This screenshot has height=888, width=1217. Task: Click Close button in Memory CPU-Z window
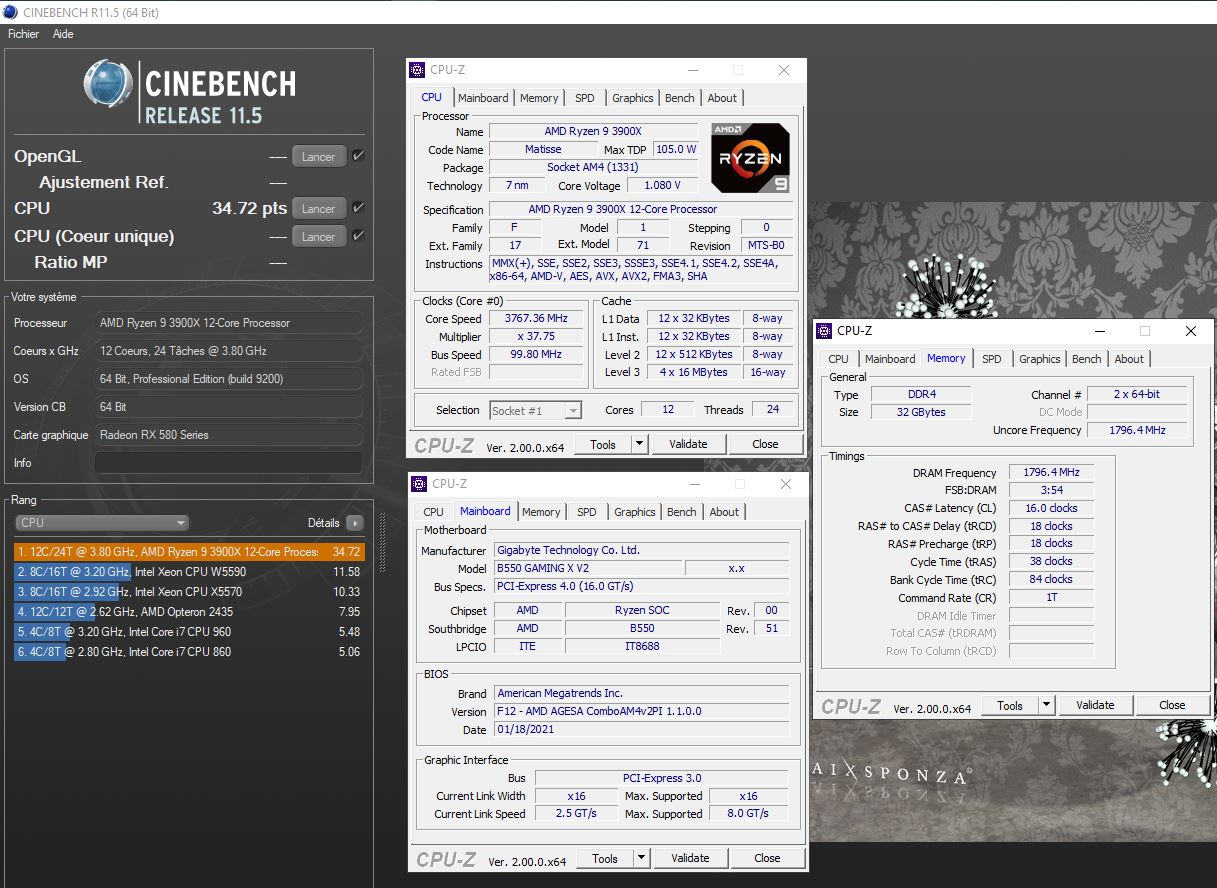[x=1172, y=705]
